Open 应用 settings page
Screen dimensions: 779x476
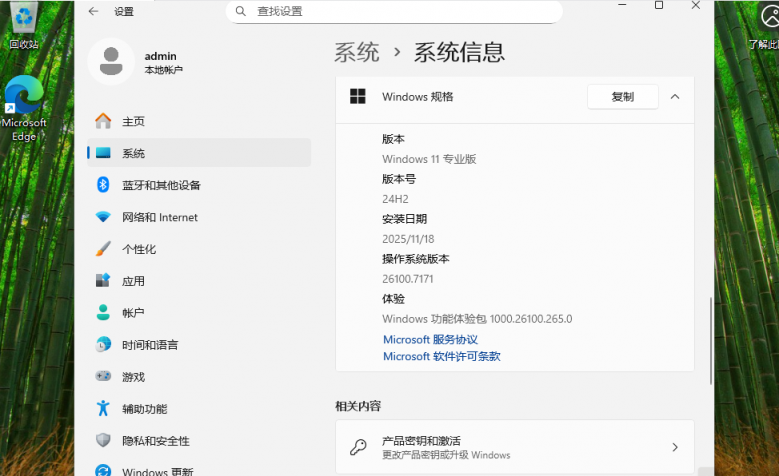coord(133,281)
